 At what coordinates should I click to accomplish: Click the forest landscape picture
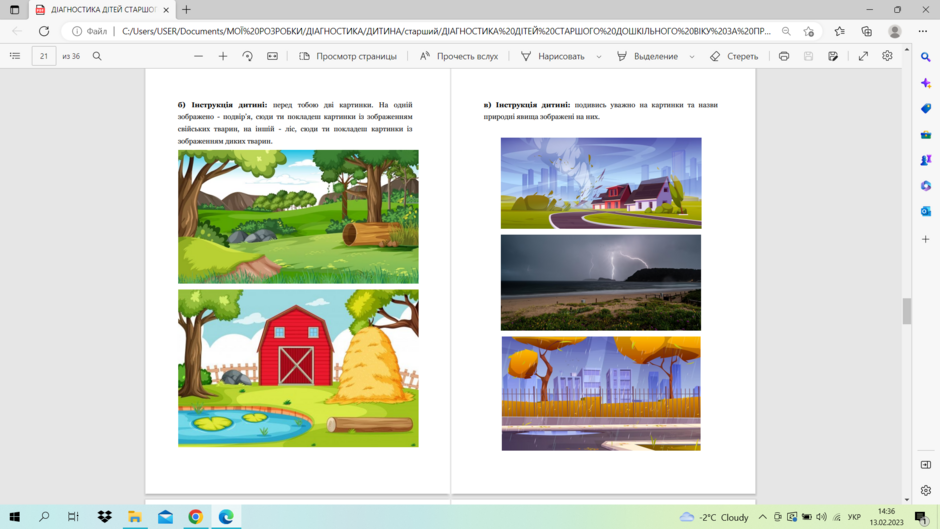[298, 217]
